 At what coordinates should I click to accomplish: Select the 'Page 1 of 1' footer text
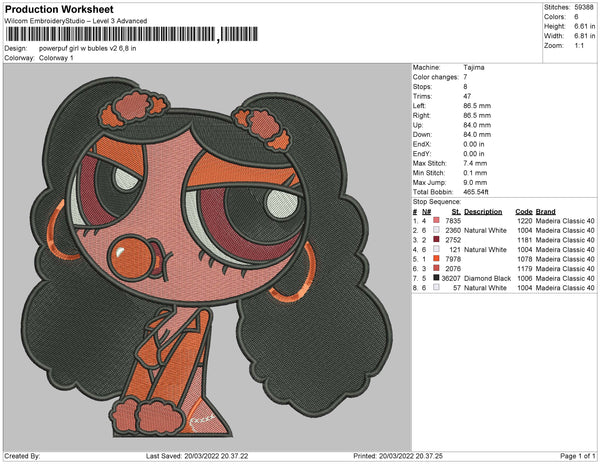577,456
